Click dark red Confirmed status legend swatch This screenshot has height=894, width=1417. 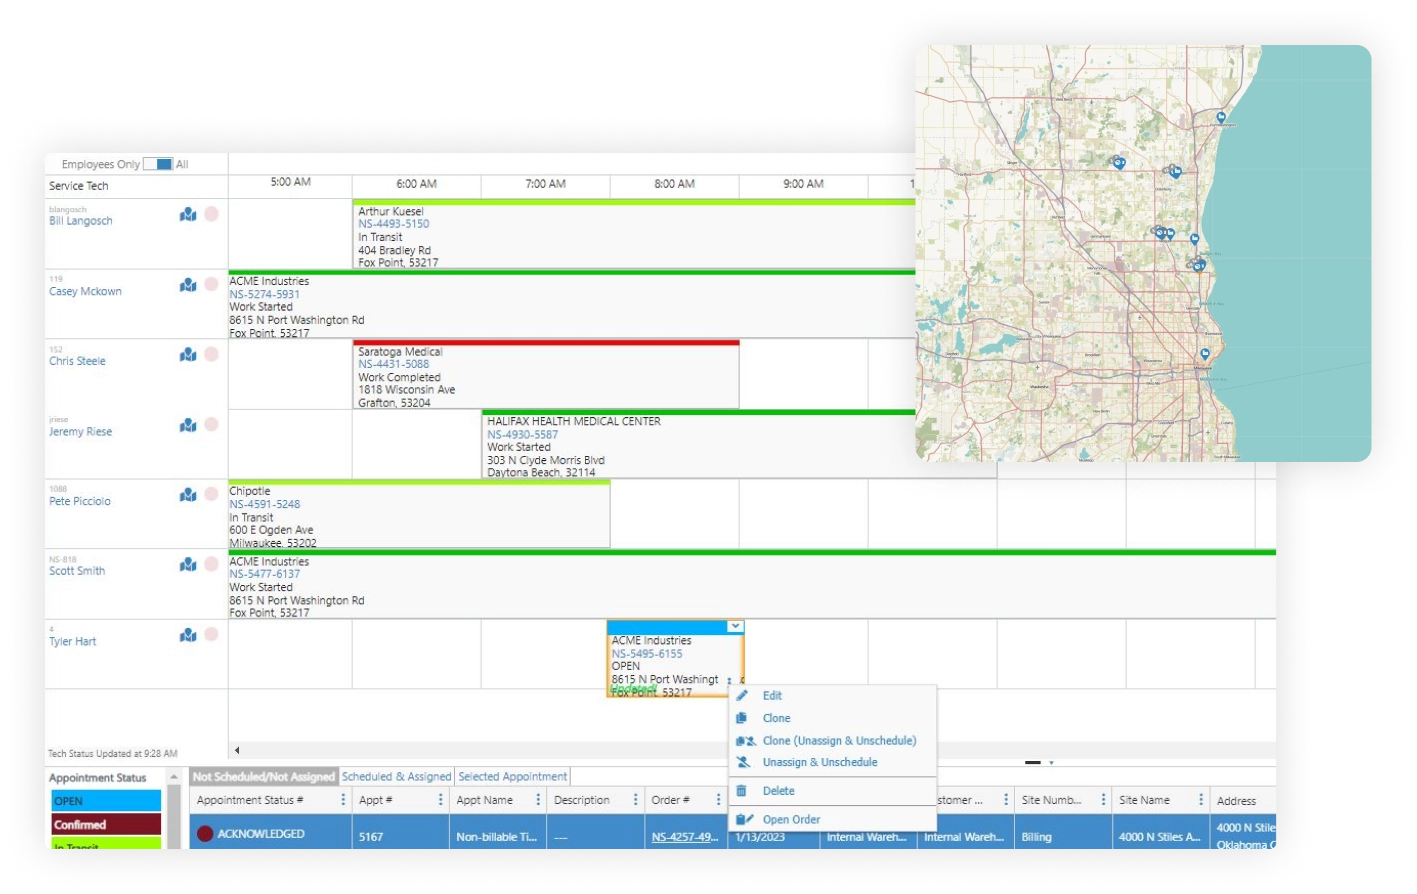click(x=106, y=825)
